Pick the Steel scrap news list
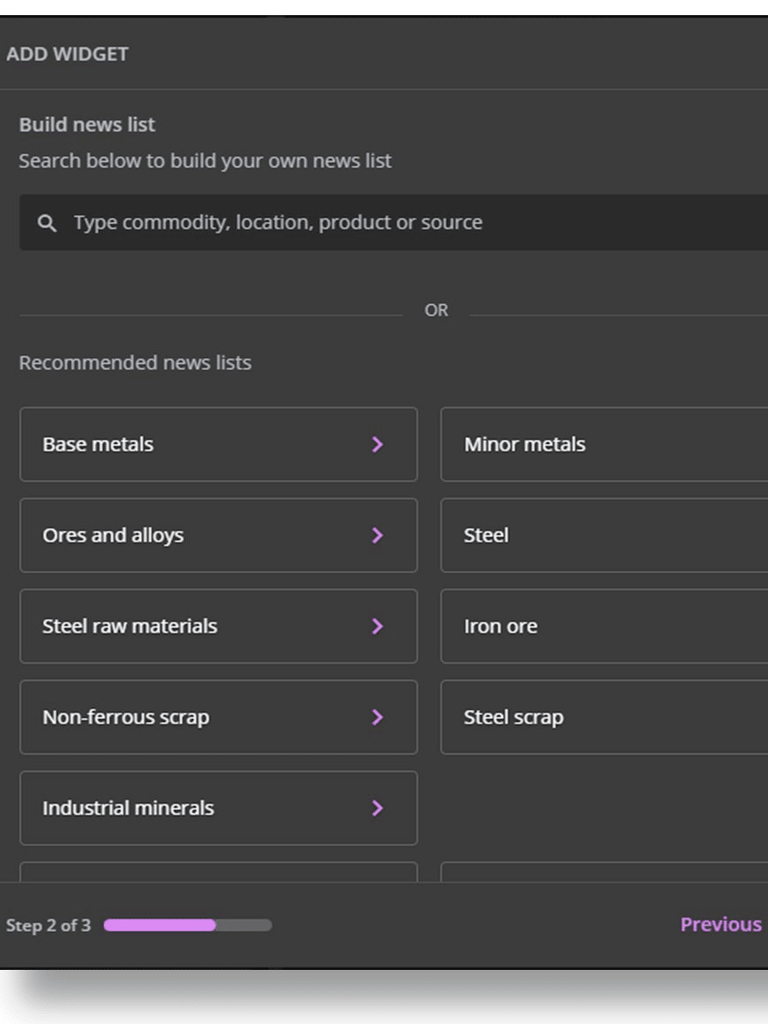The width and height of the screenshot is (768, 1024). point(600,718)
